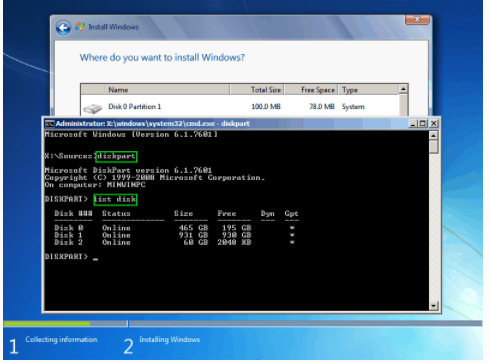Click the console title bar text 'Administrator'
Viewport: 489px width, 363px height.
tap(80, 124)
